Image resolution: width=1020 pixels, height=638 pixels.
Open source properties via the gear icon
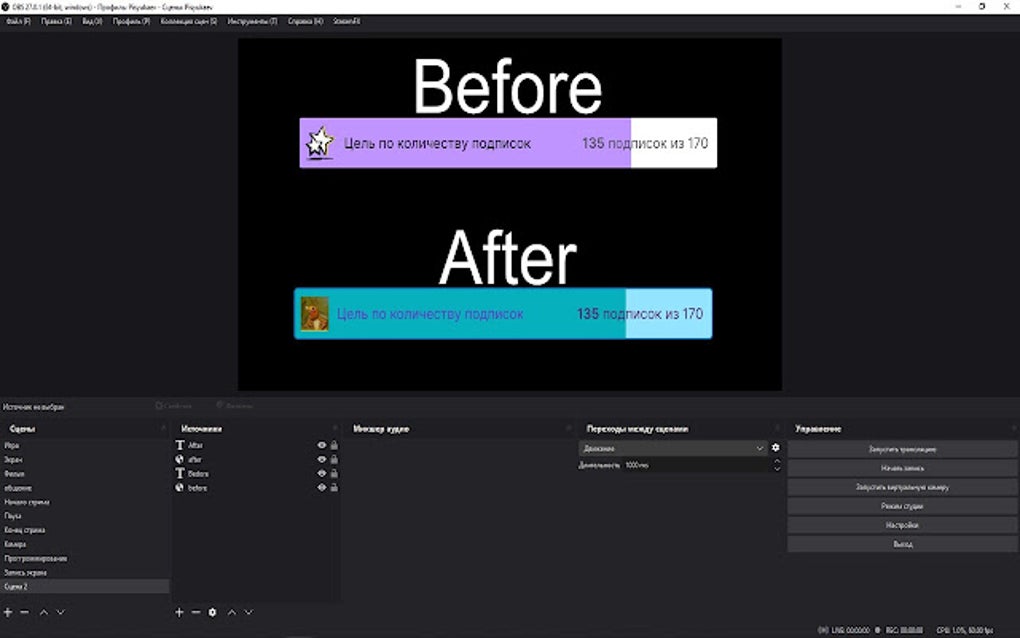click(211, 612)
